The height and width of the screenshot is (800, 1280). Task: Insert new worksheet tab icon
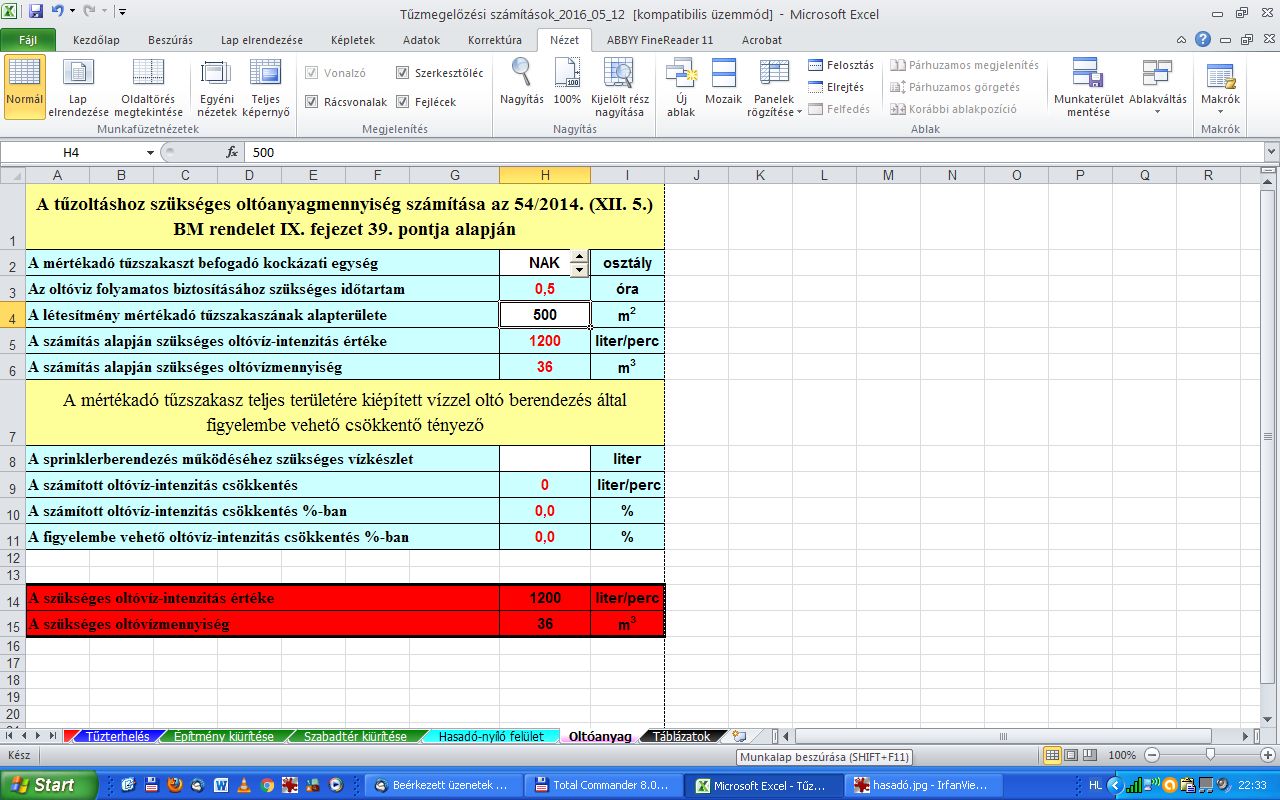739,736
